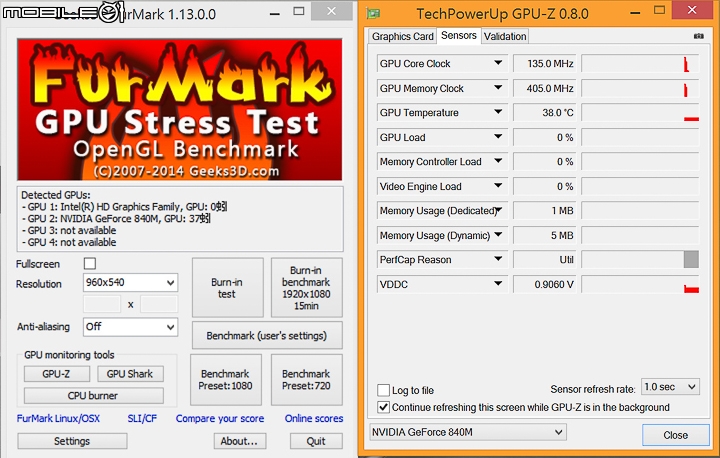Open the Validation tab

[505, 36]
